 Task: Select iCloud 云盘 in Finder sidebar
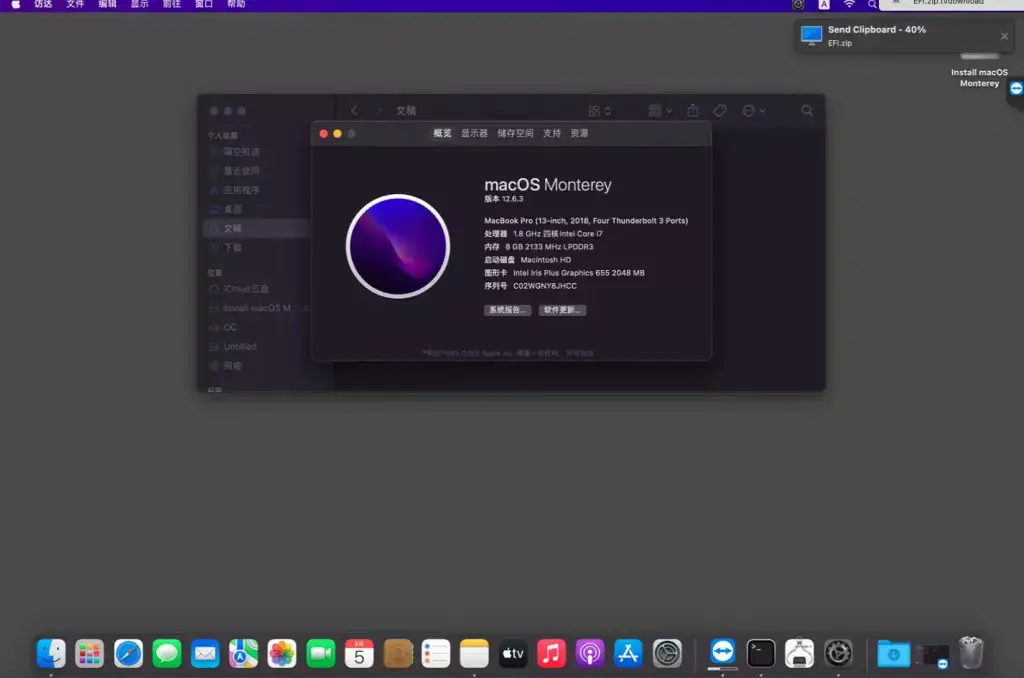click(x=256, y=289)
